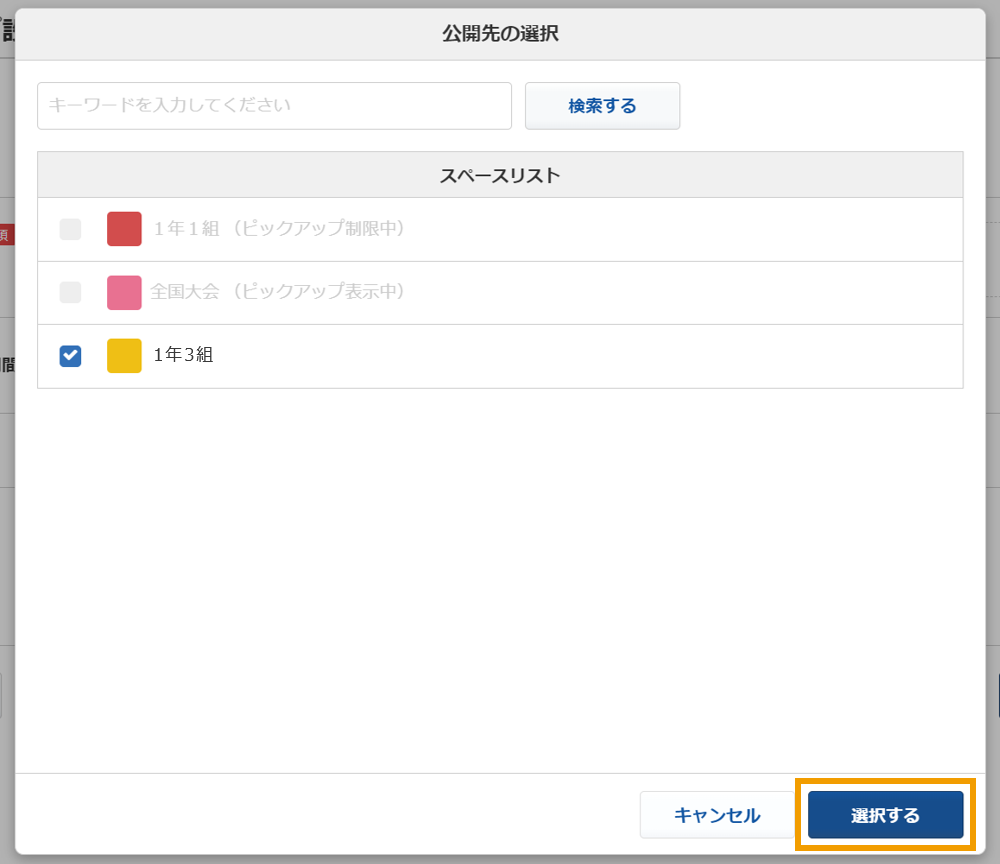This screenshot has height=864, width=1000.
Task: Select the text 全国大会（ピックアップ表示中）
Action: [279, 291]
